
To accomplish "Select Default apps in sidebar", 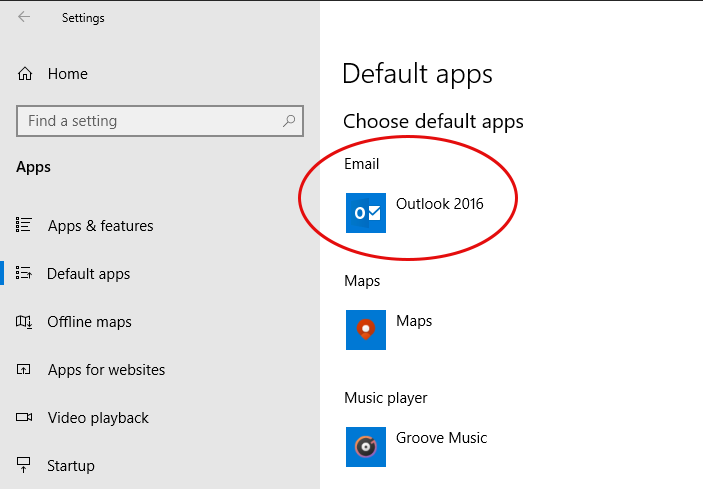I will click(x=89, y=274).
